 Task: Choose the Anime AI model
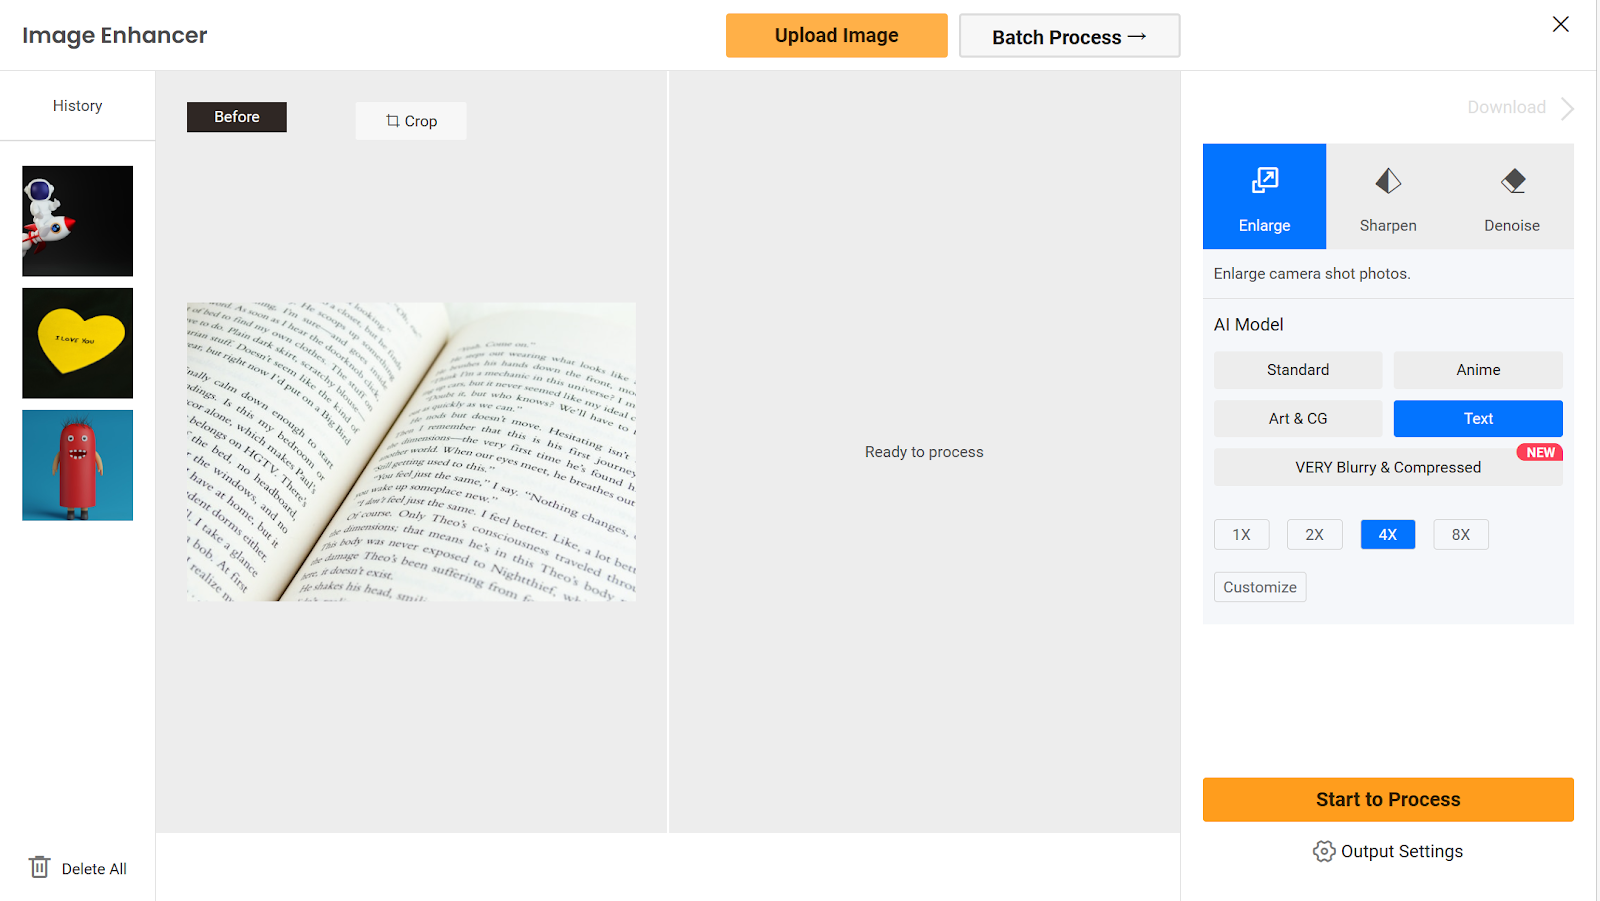point(1478,370)
